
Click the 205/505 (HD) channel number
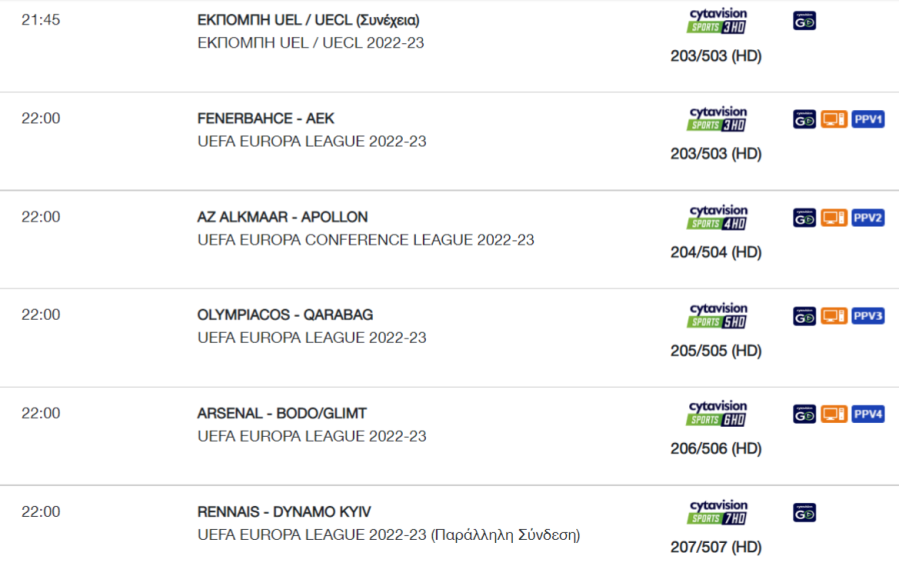(x=716, y=350)
